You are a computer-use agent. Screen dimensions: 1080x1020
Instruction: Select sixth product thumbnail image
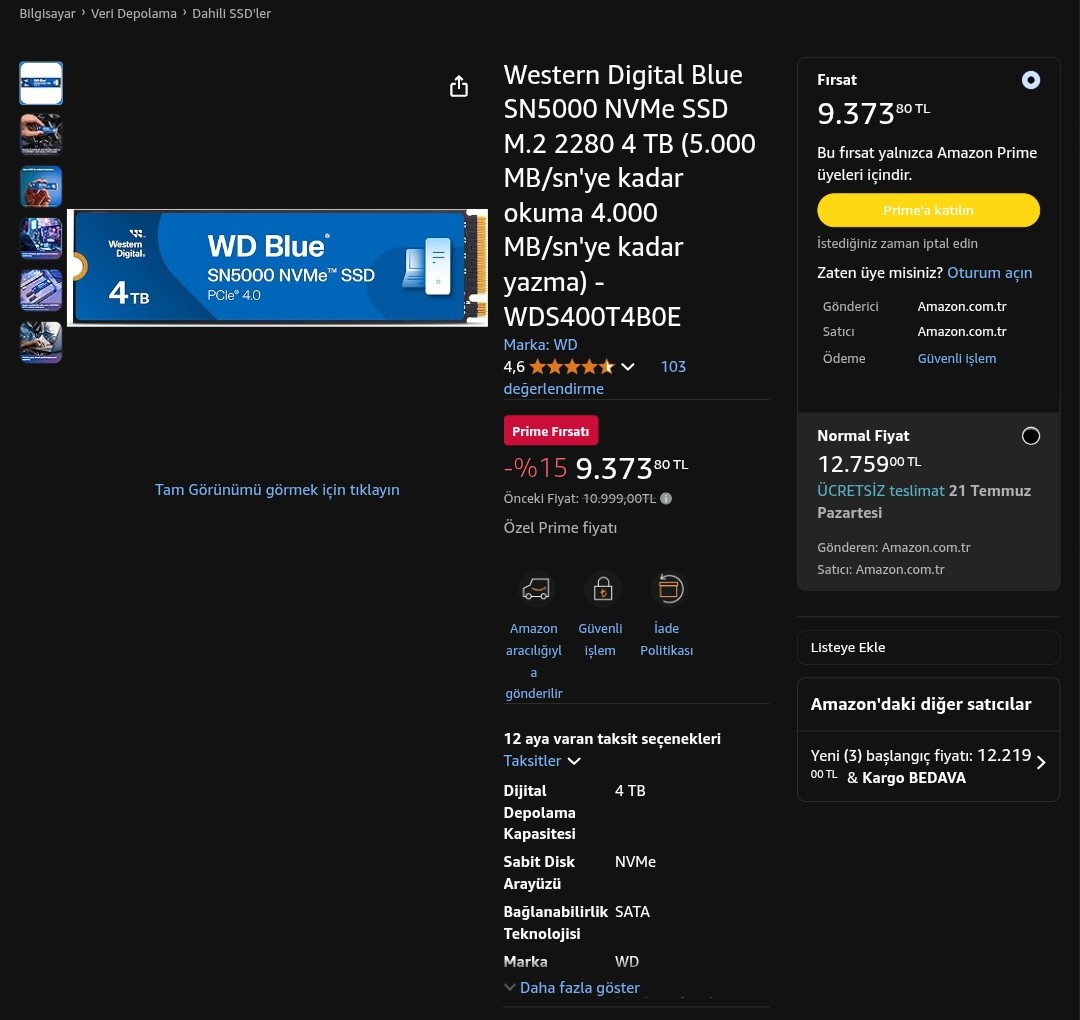coord(41,342)
